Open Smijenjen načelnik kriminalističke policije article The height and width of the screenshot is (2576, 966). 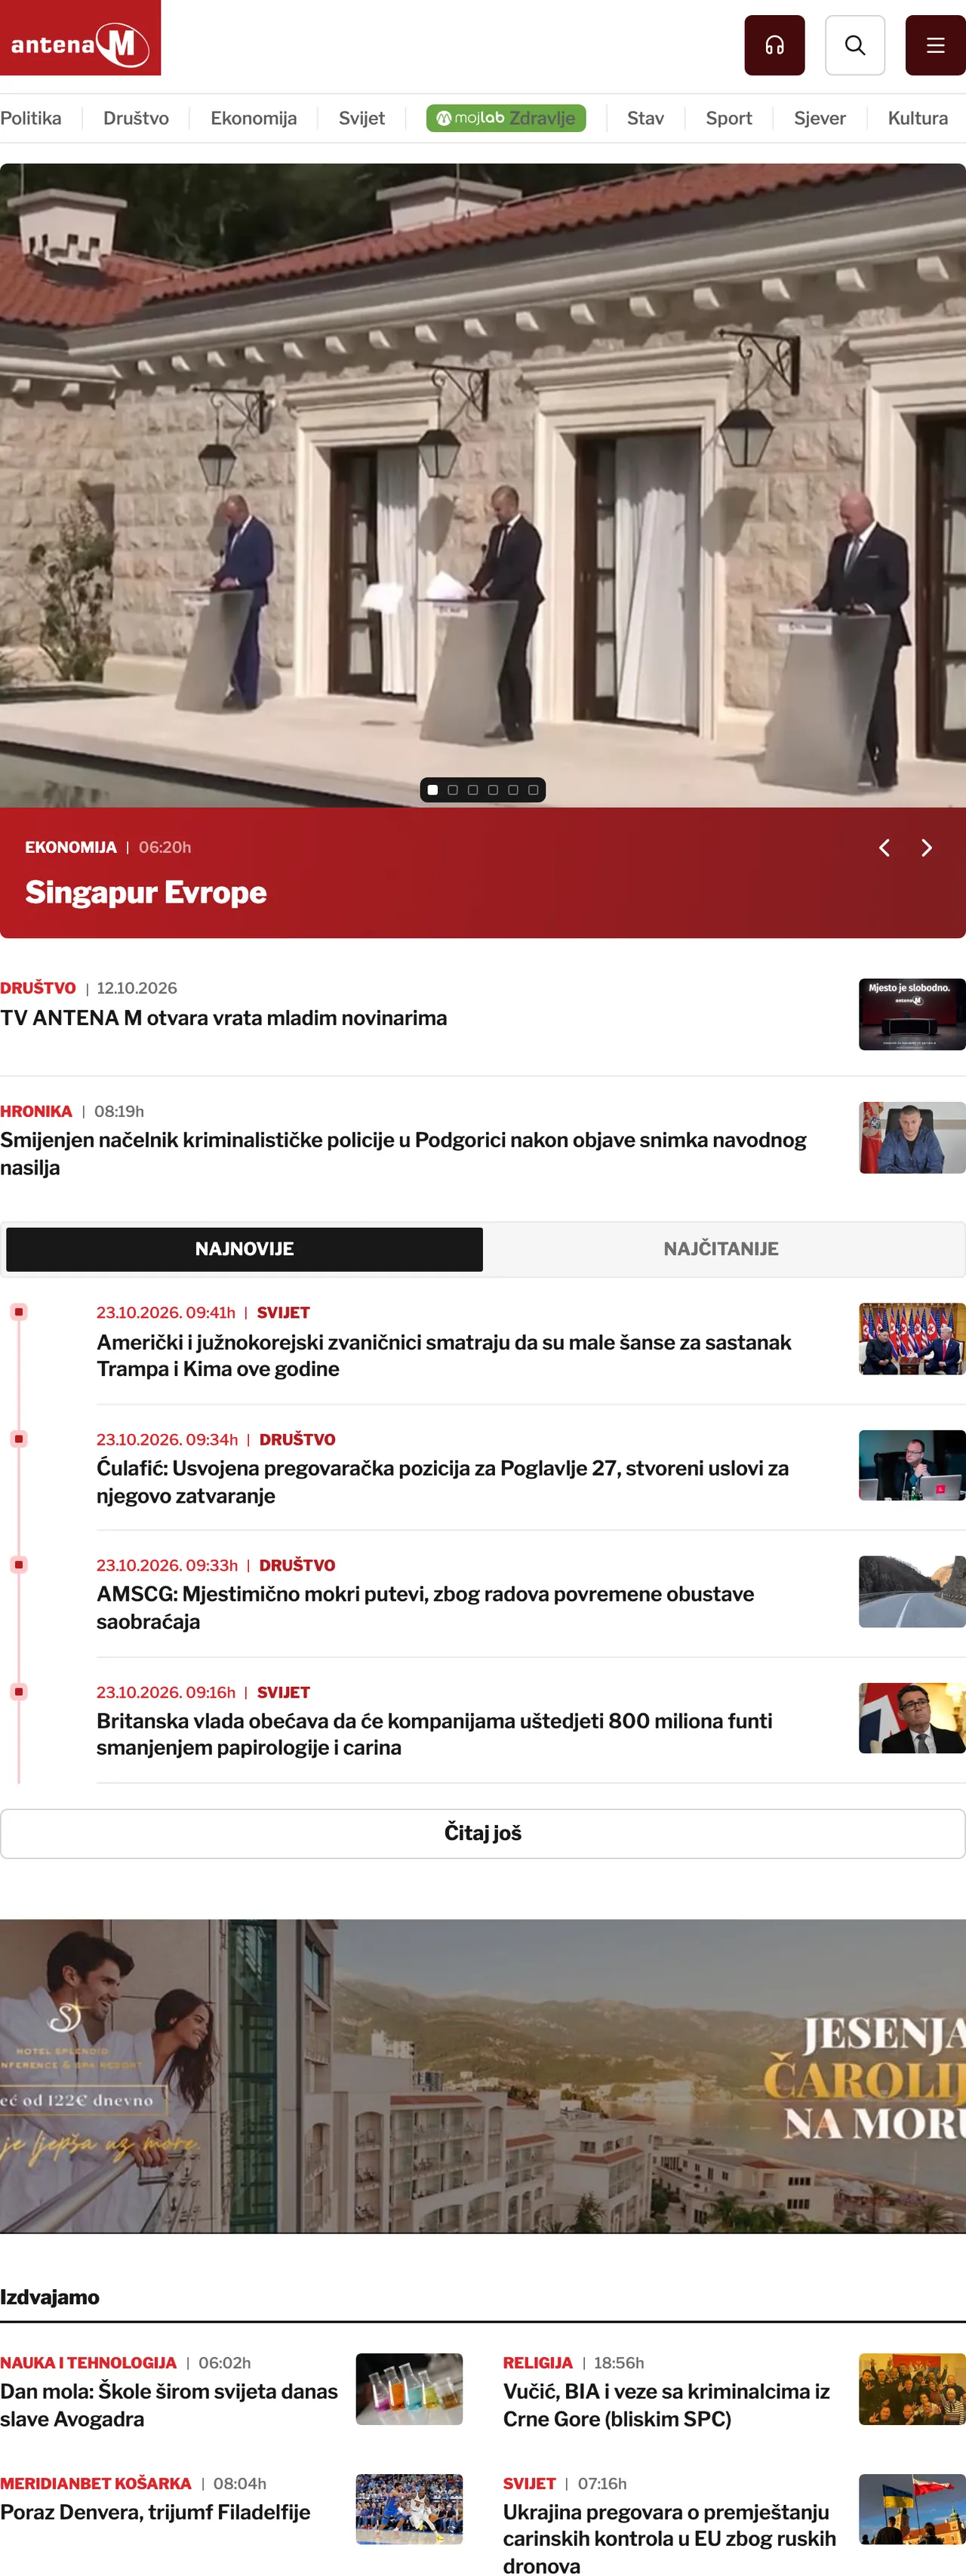coord(403,1154)
